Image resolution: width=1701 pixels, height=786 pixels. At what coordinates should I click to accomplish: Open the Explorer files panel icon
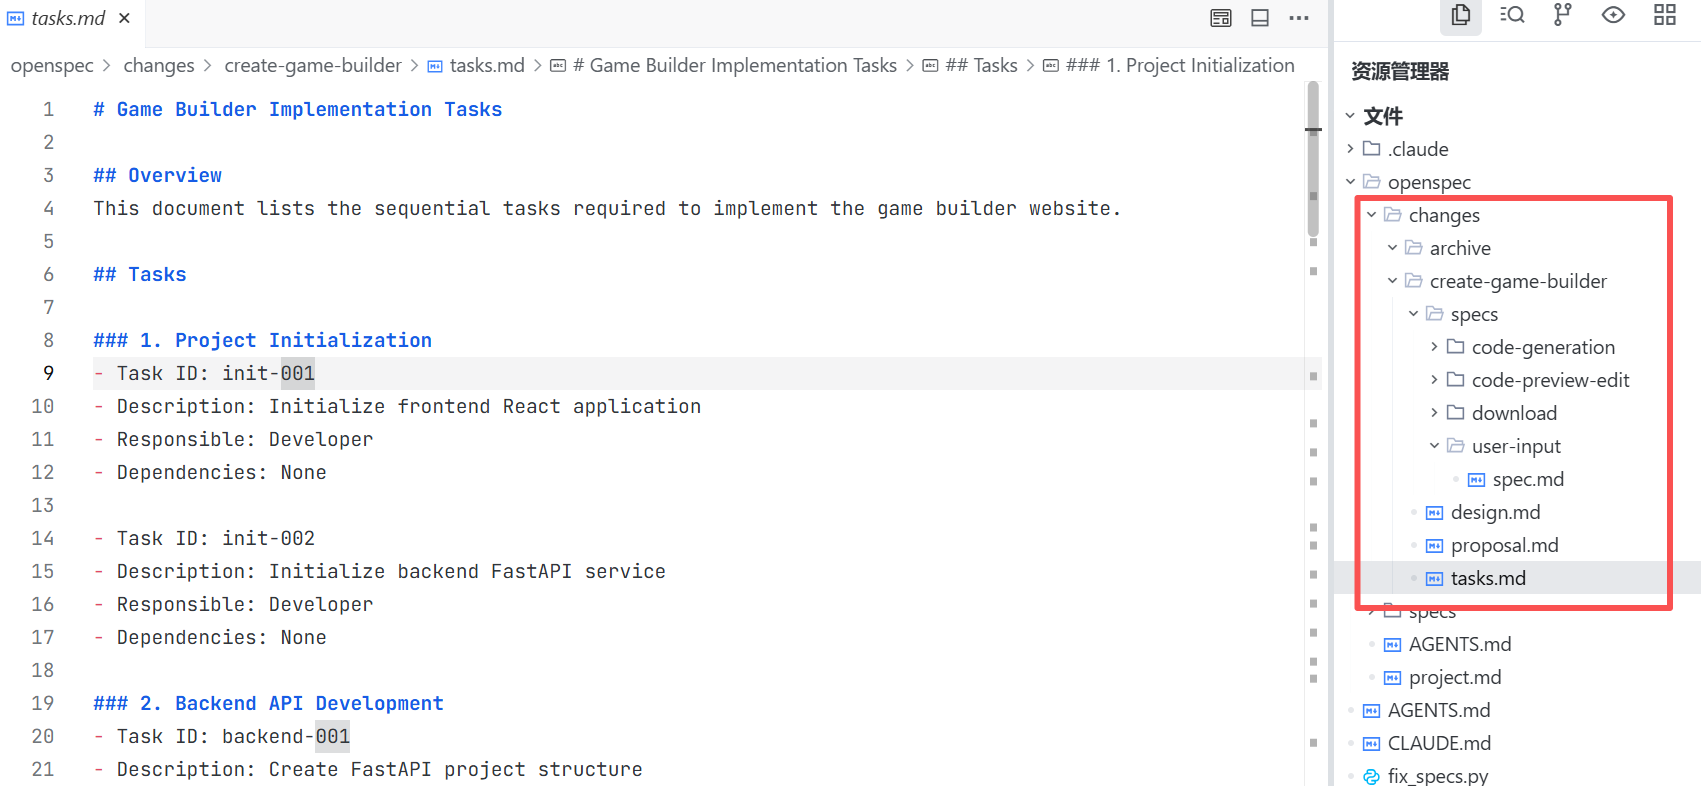(1461, 15)
